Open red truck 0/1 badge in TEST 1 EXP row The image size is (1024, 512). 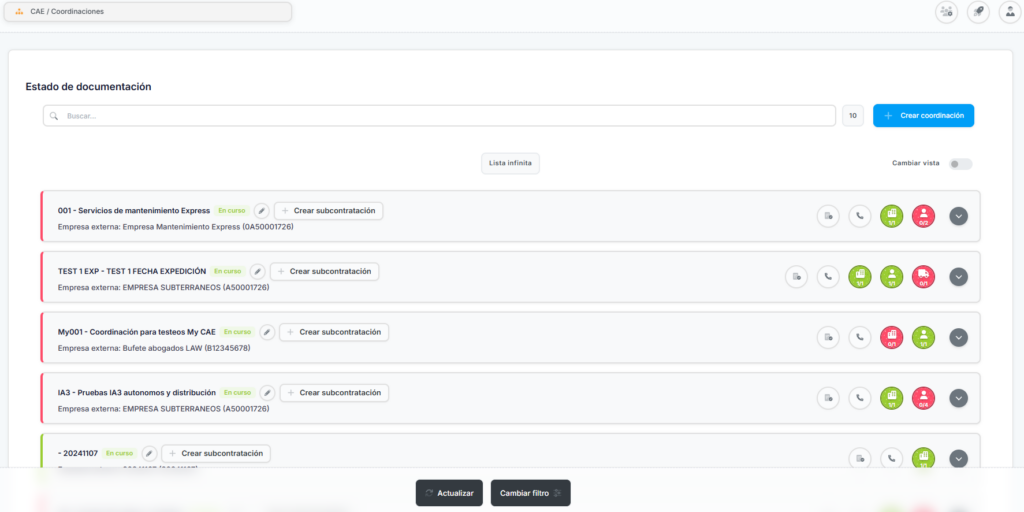click(923, 277)
